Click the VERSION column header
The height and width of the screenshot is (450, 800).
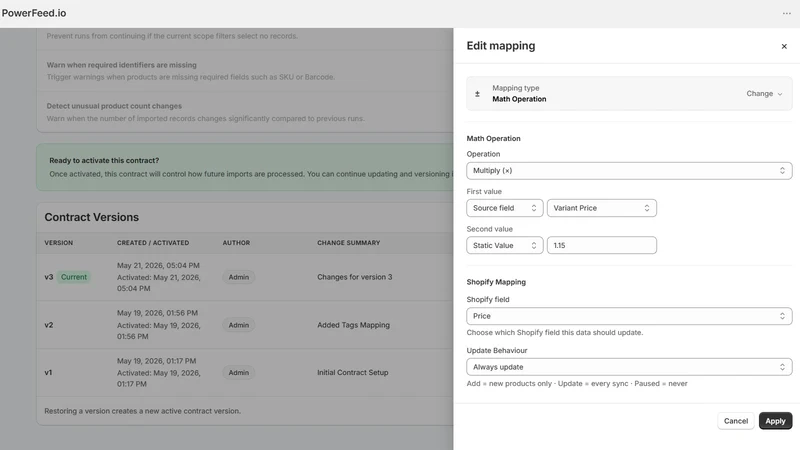click(59, 243)
